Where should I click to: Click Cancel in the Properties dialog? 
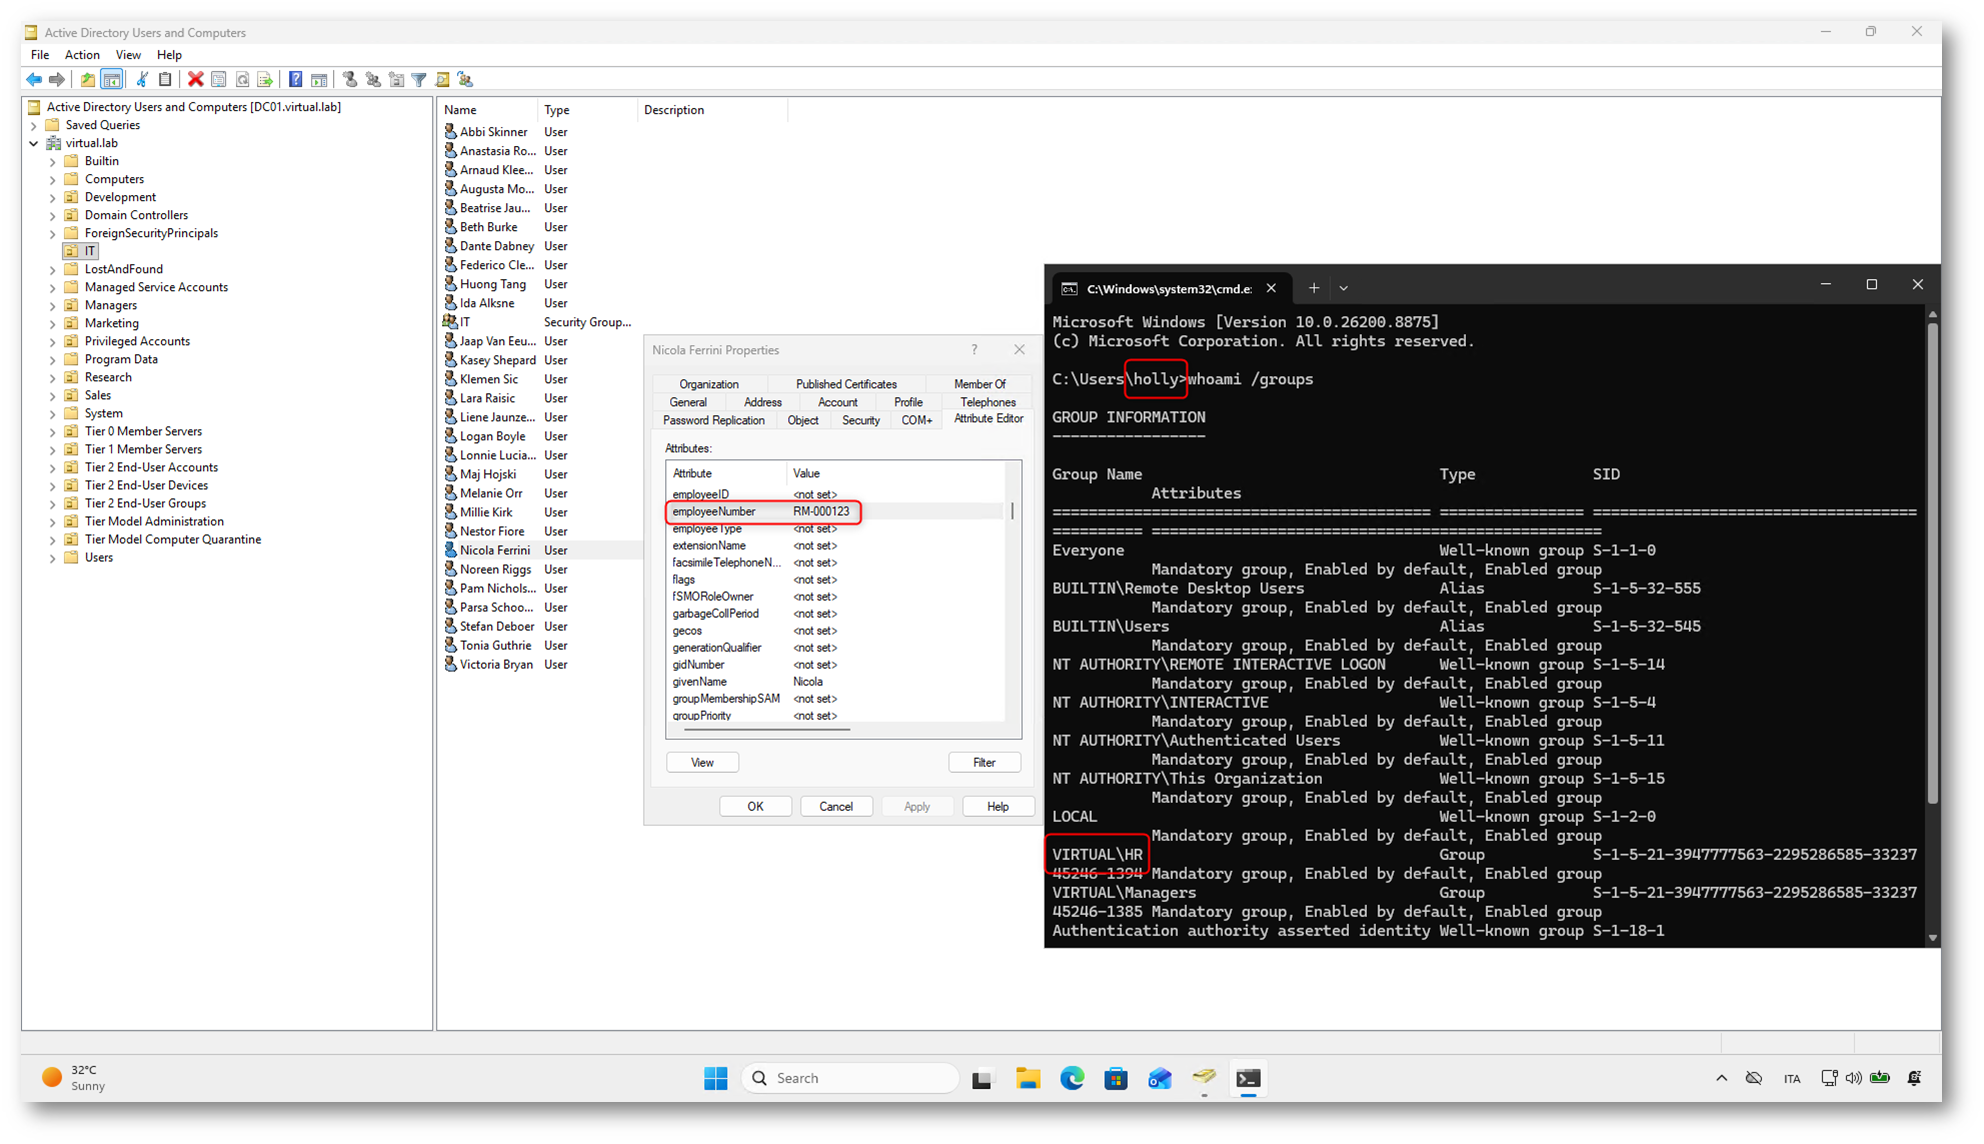[x=836, y=806]
